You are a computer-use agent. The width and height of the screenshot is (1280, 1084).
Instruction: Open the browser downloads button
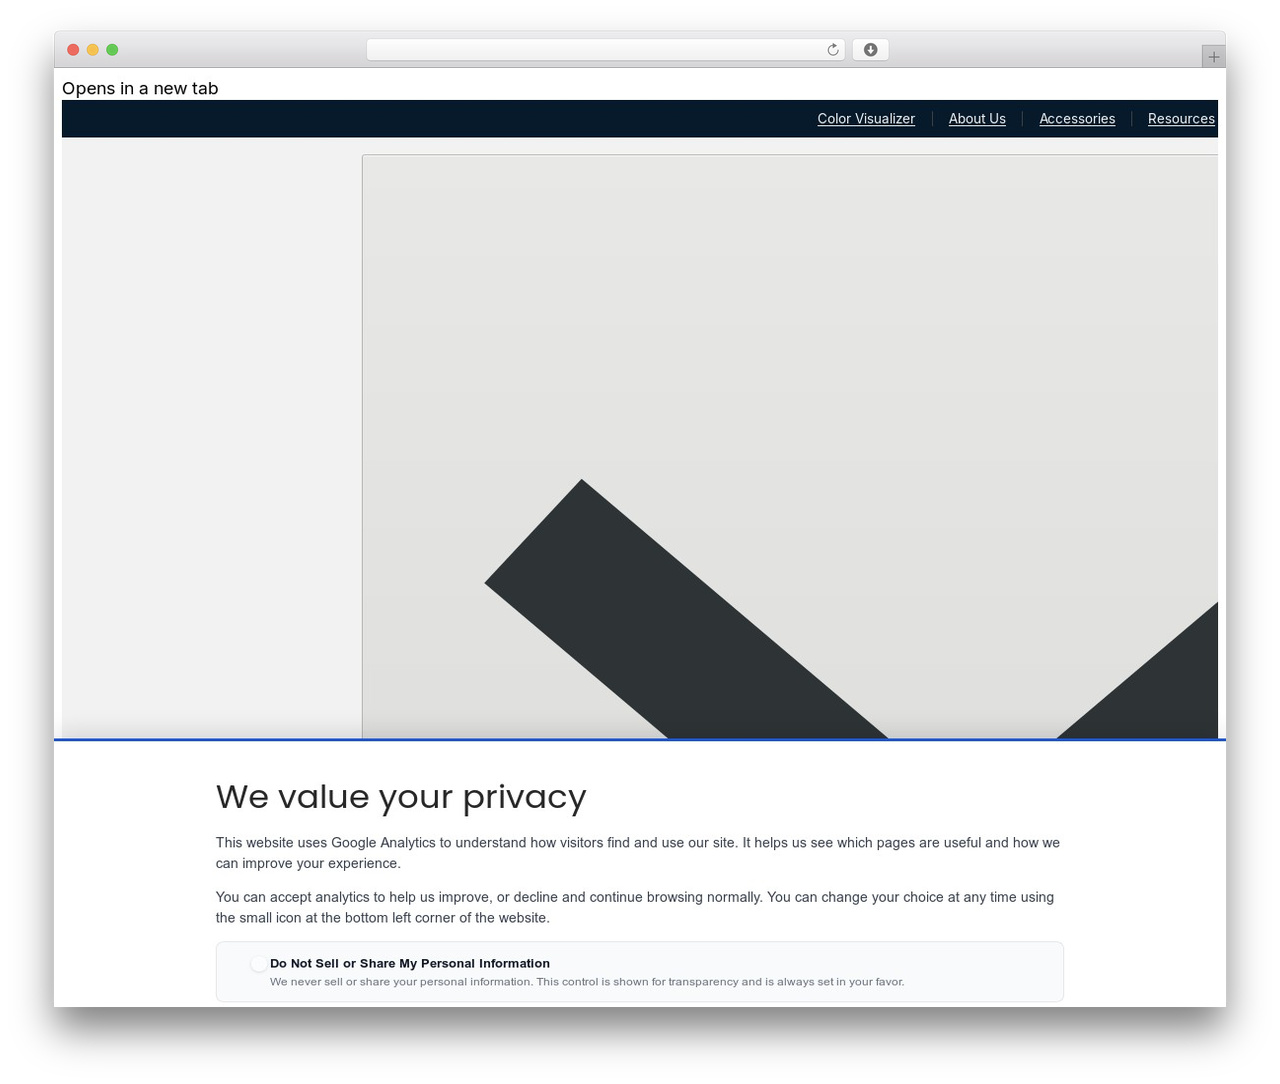tap(870, 50)
